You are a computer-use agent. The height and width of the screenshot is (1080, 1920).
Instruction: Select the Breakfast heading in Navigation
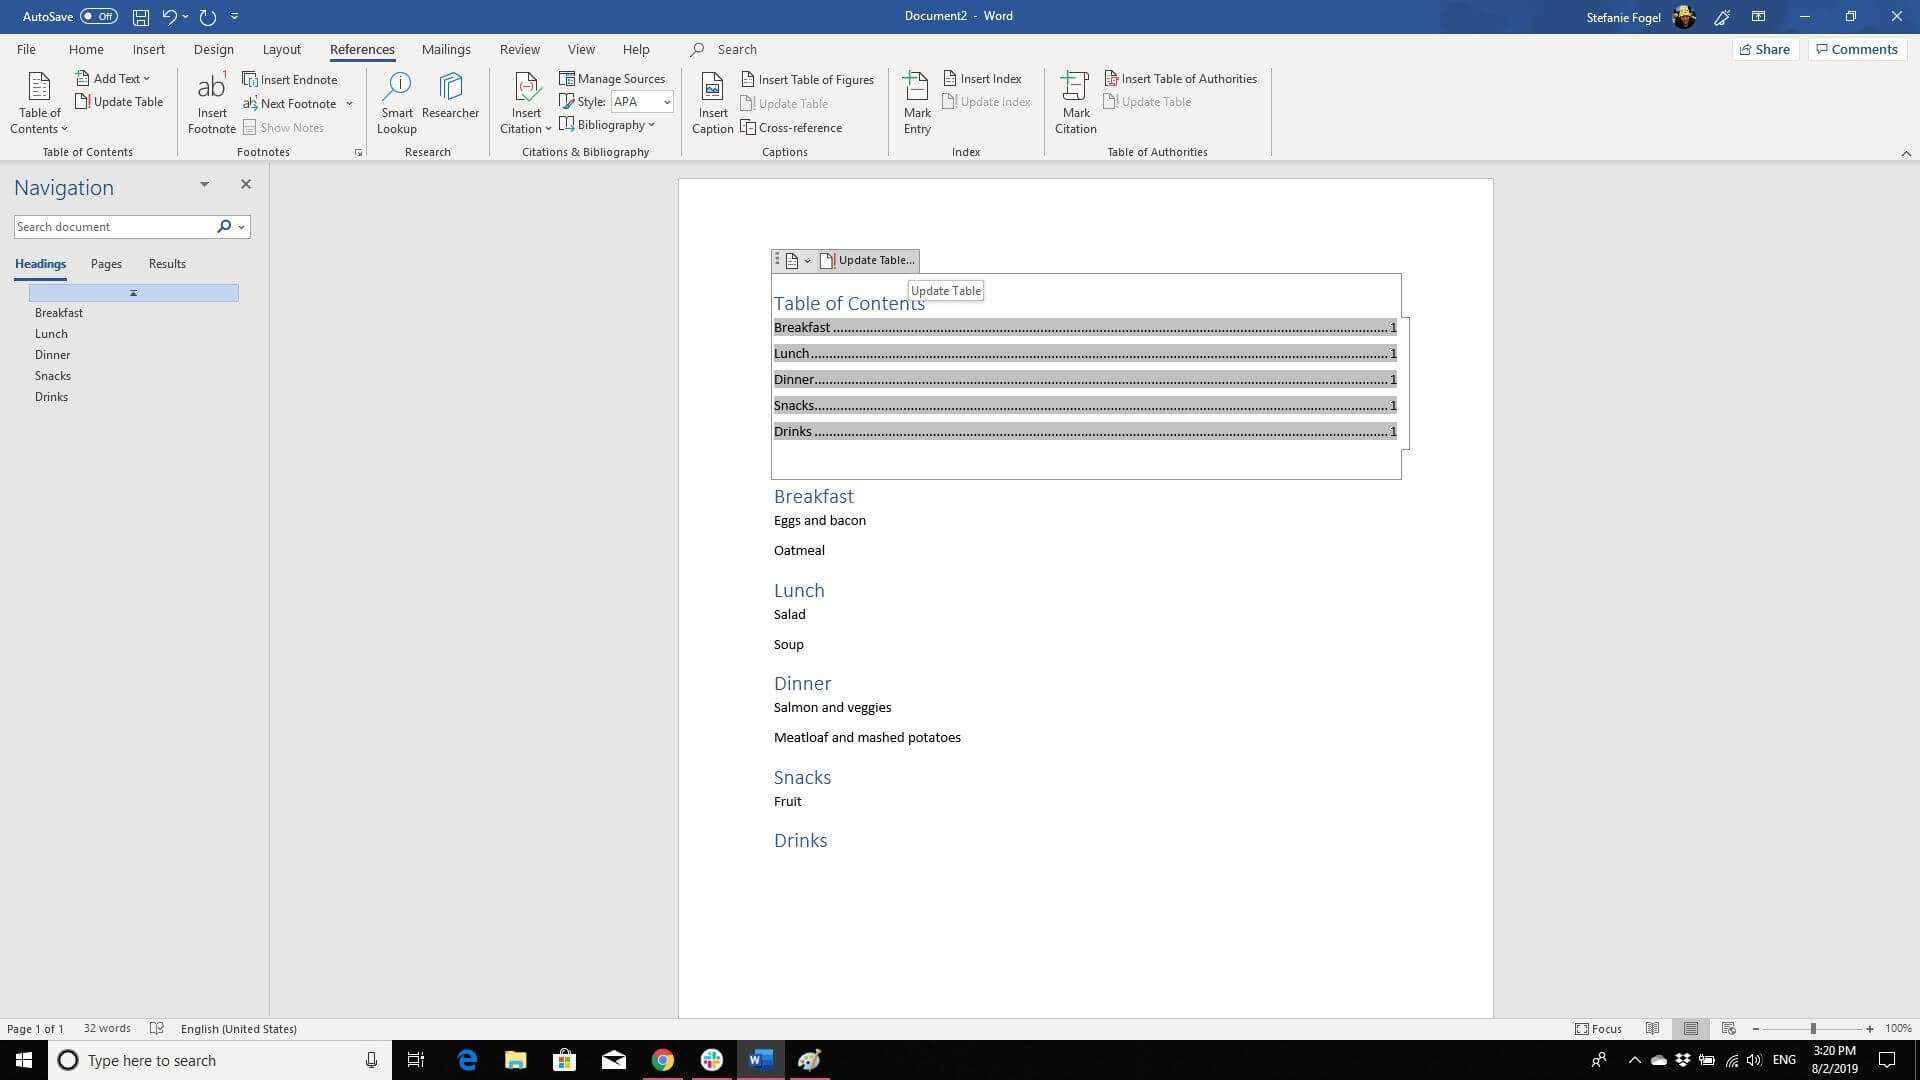[58, 313]
